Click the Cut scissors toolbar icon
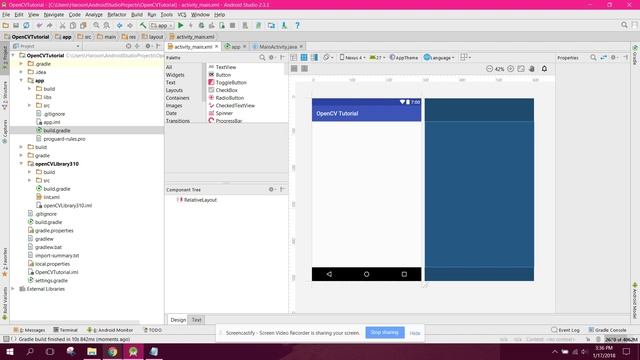 tap(62, 25)
